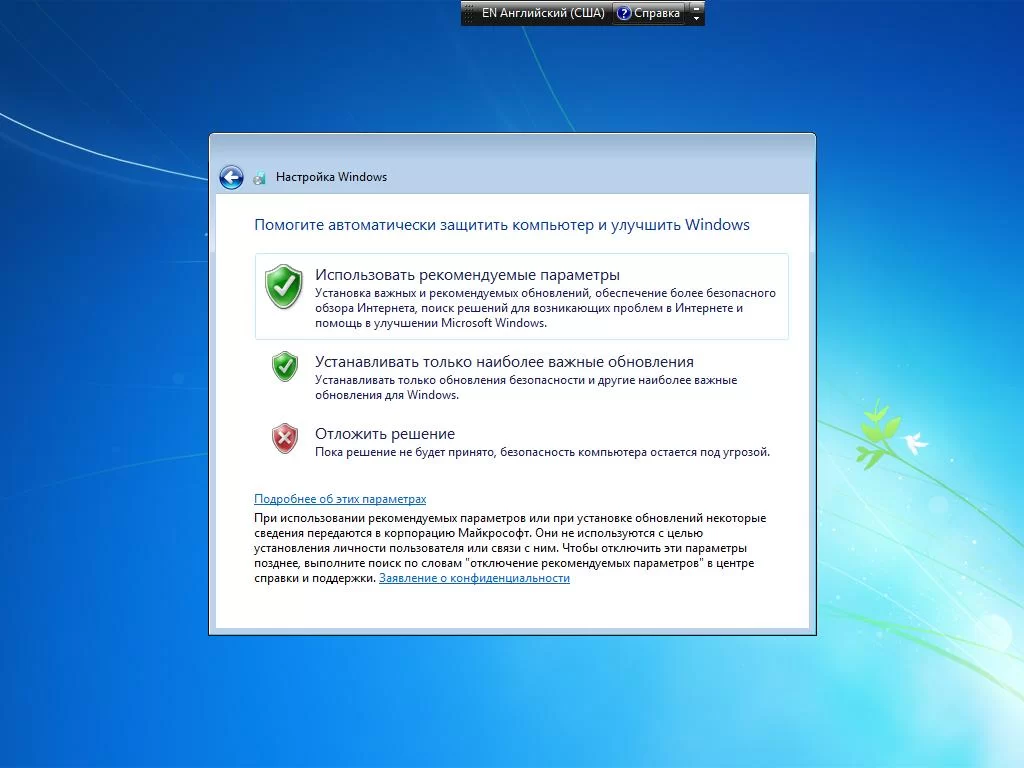Viewport: 1024px width, 768px height.
Task: Open language bar options down-arrow
Action: [x=696, y=18]
